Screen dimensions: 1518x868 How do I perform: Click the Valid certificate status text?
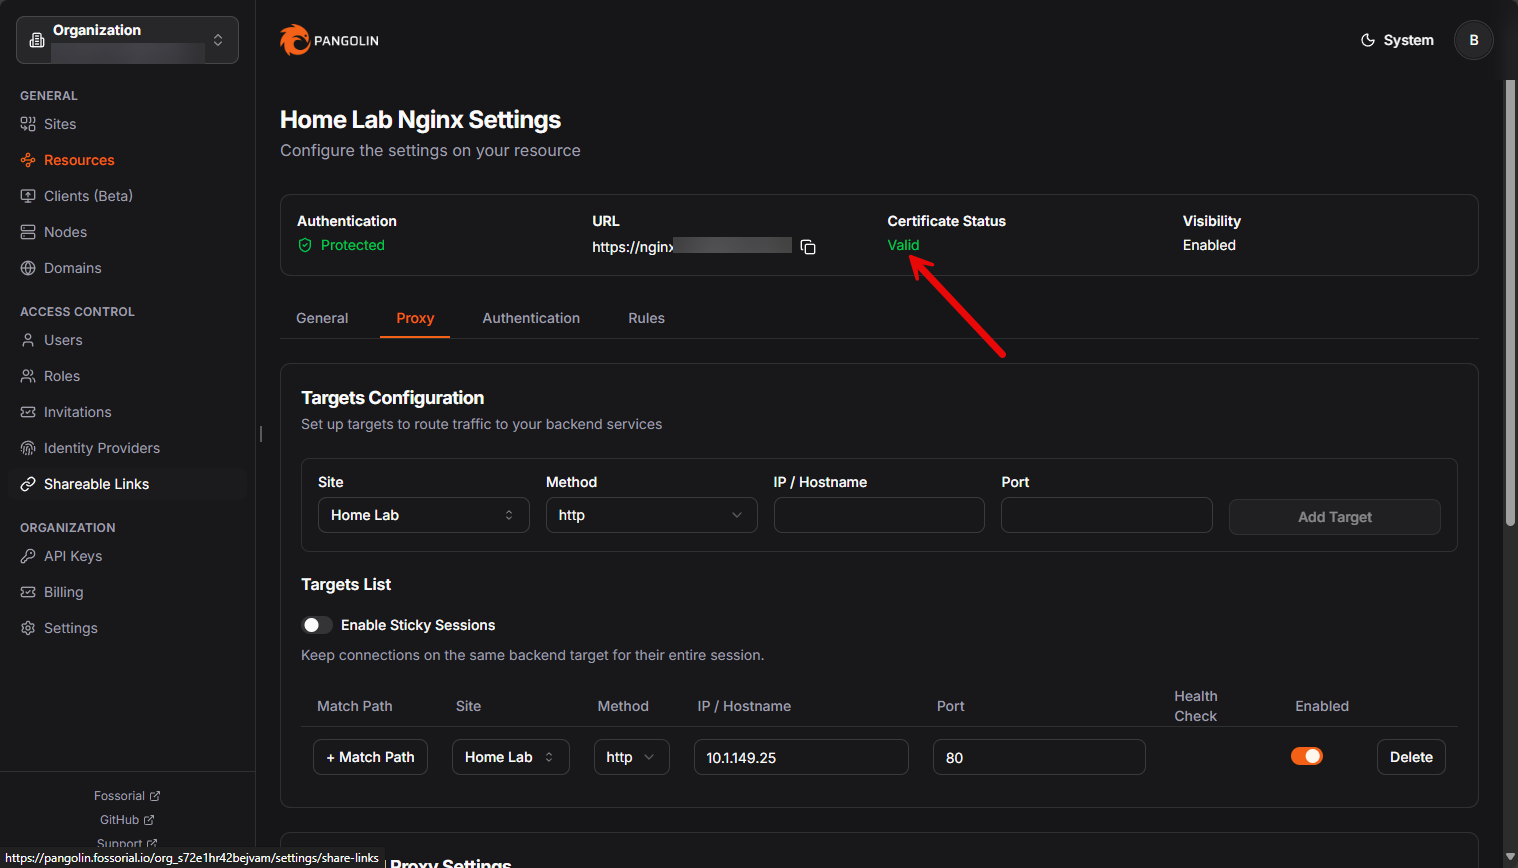(x=903, y=245)
